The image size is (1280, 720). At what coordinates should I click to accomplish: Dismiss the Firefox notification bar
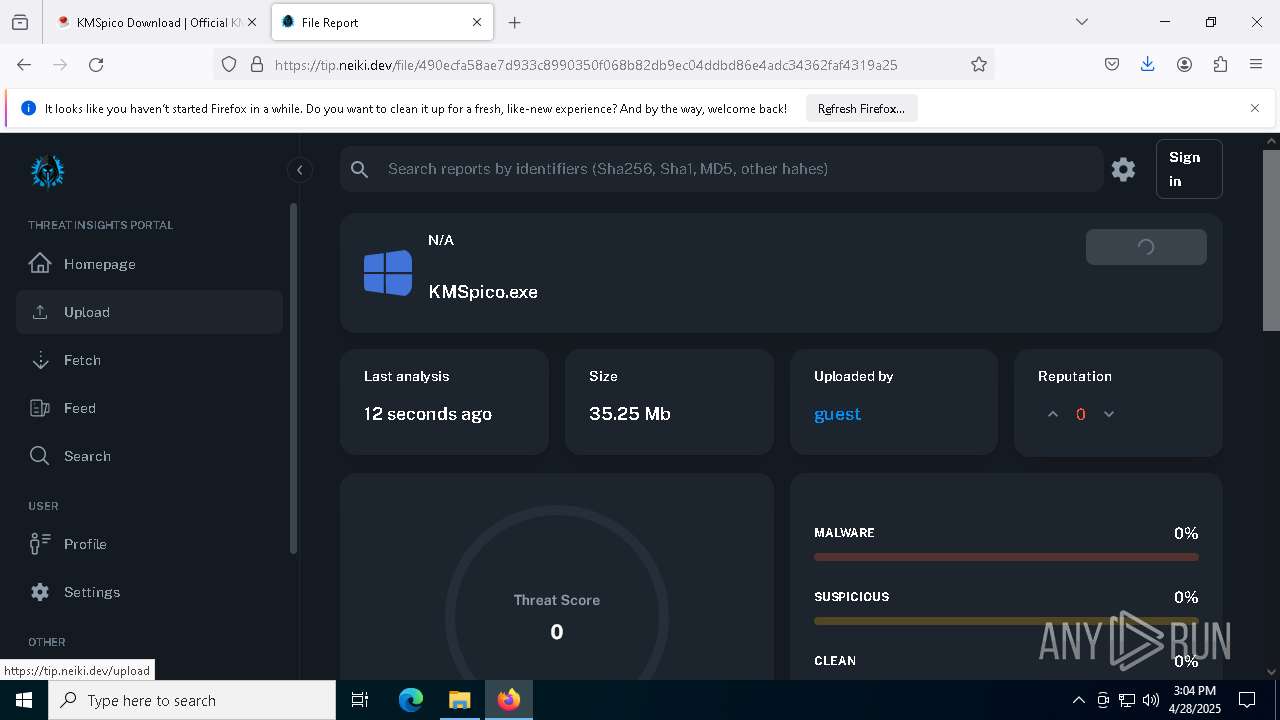coord(1255,108)
